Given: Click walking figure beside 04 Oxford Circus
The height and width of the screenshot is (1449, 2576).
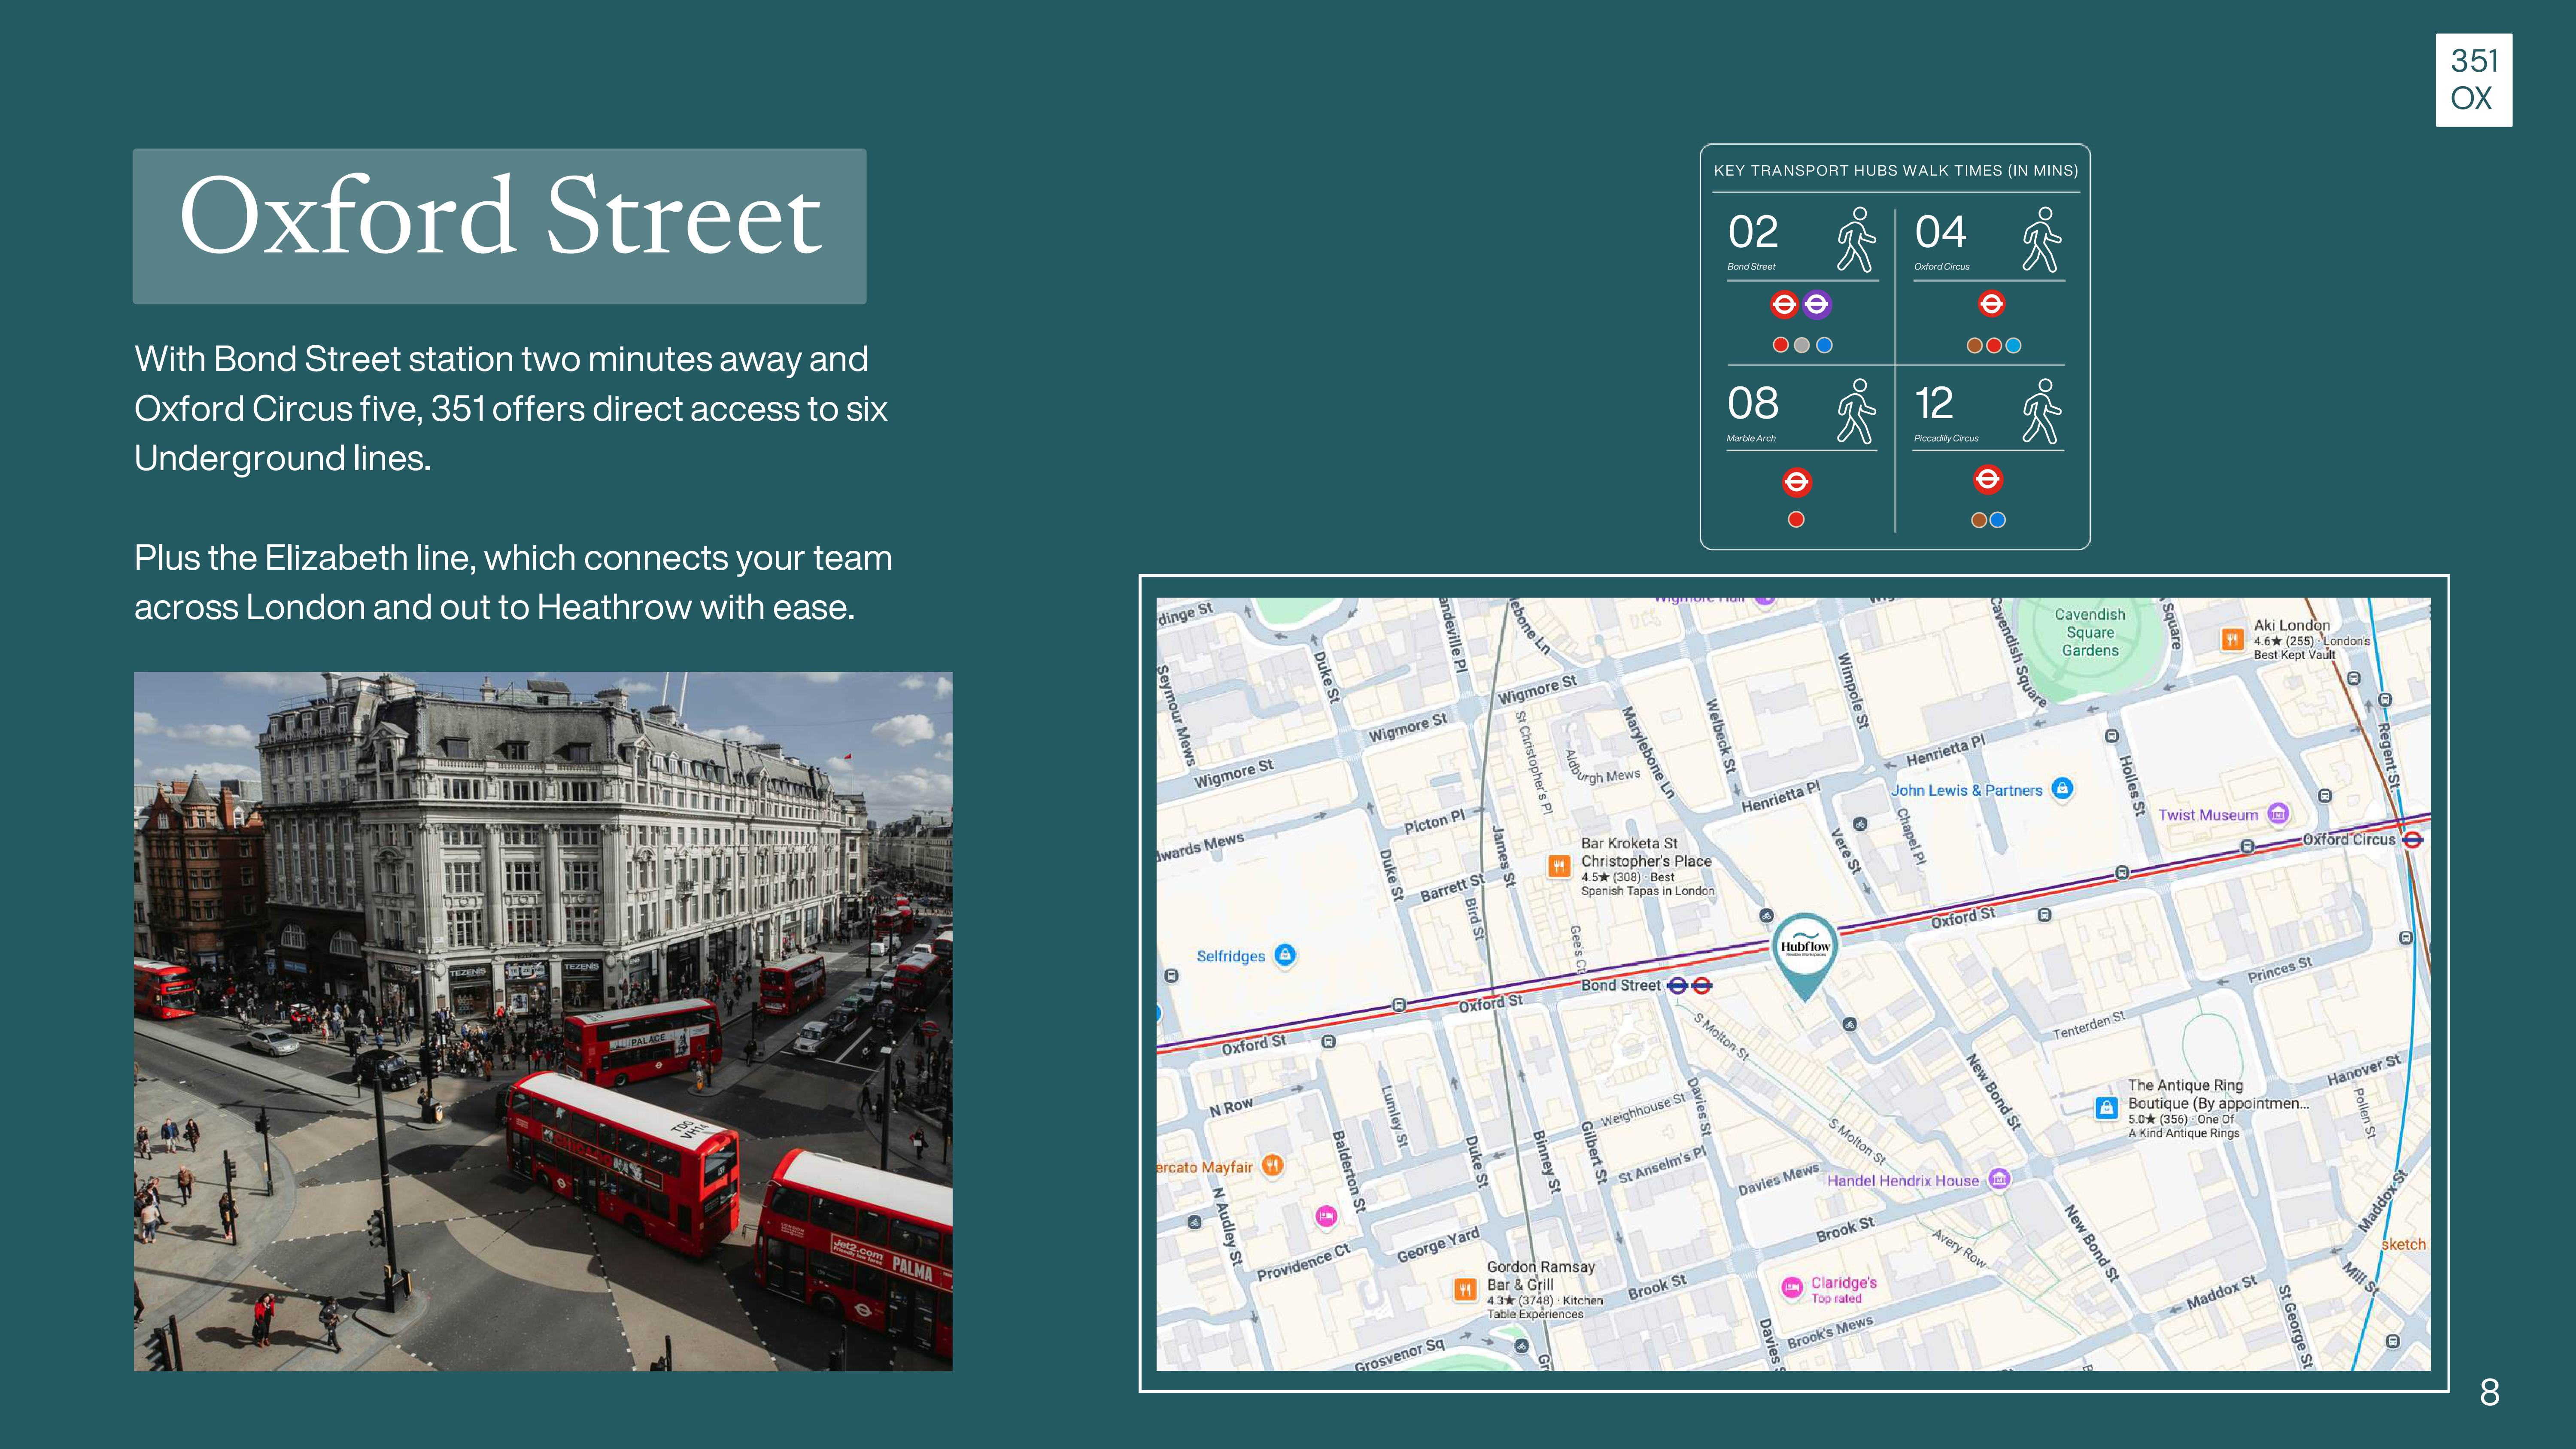Looking at the screenshot, I should click(2042, 240).
